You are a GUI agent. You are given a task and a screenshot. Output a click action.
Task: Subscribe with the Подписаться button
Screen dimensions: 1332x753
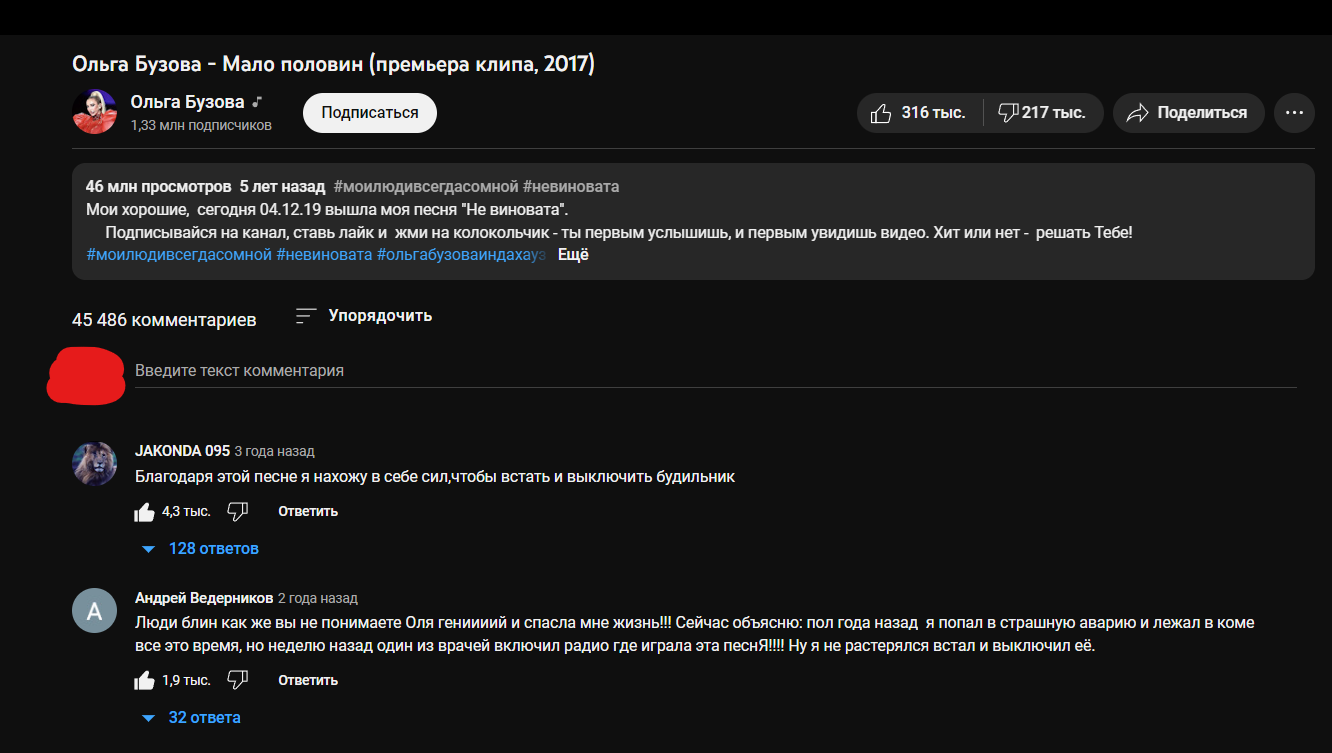(x=370, y=113)
